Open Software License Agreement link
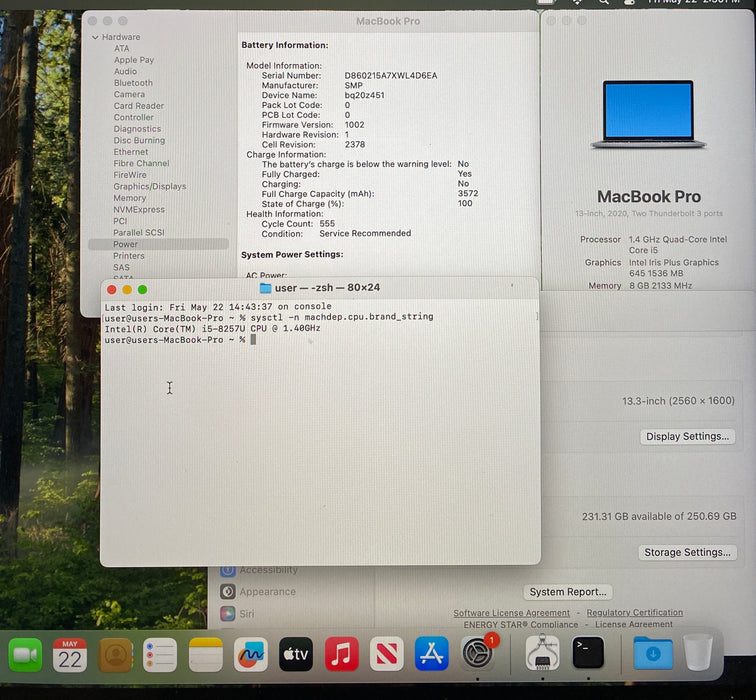Viewport: 756px width, 700px height. pyautogui.click(x=511, y=613)
